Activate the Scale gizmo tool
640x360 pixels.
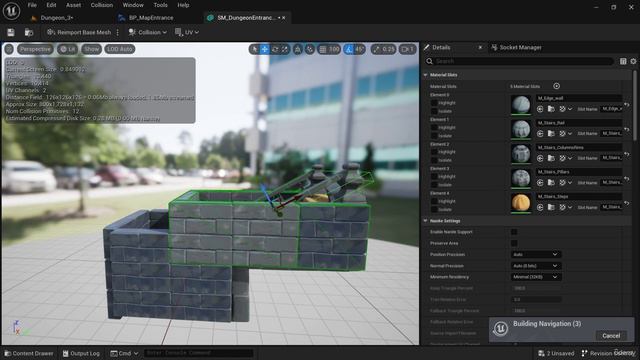284,49
